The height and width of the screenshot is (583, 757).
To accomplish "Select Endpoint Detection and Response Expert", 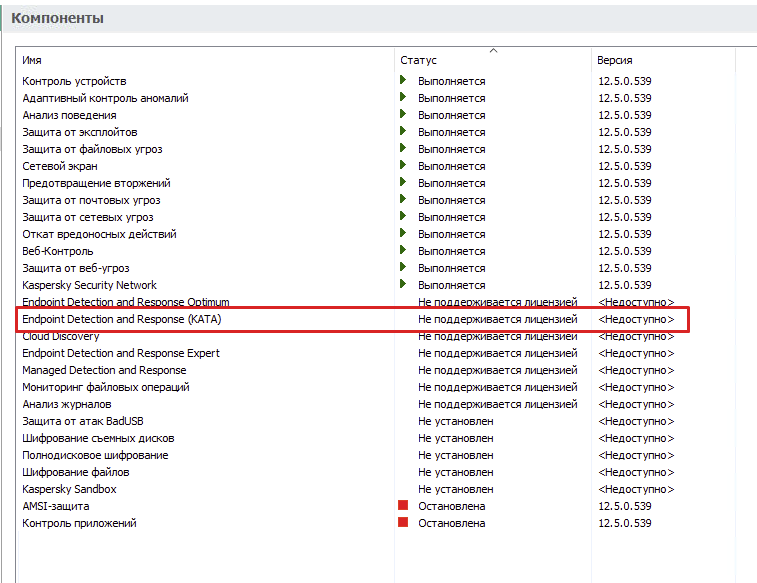I will coord(121,353).
